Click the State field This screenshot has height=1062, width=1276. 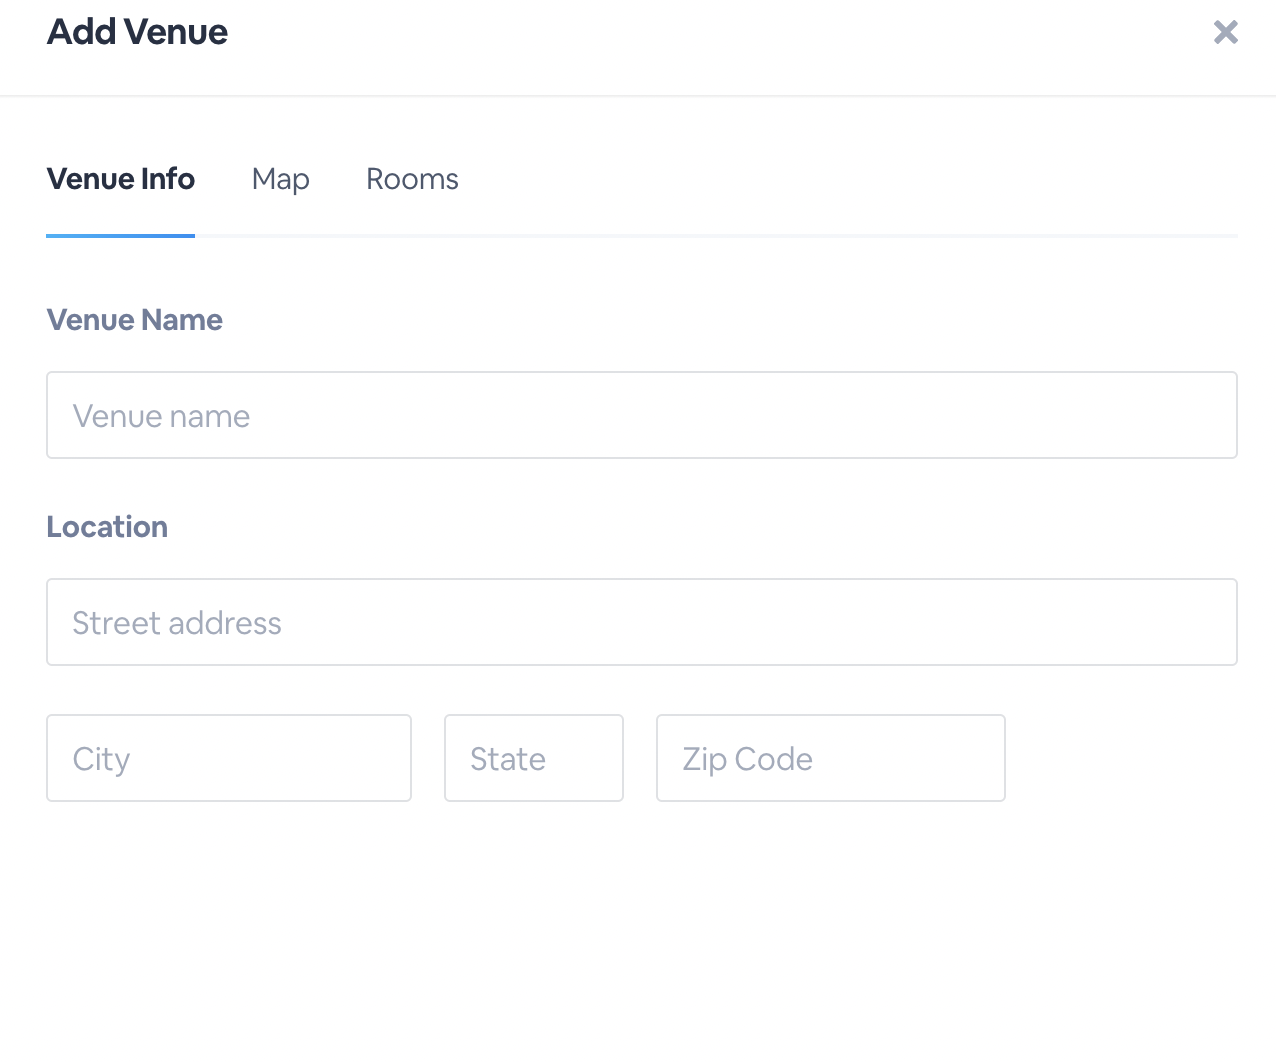[x=534, y=758]
